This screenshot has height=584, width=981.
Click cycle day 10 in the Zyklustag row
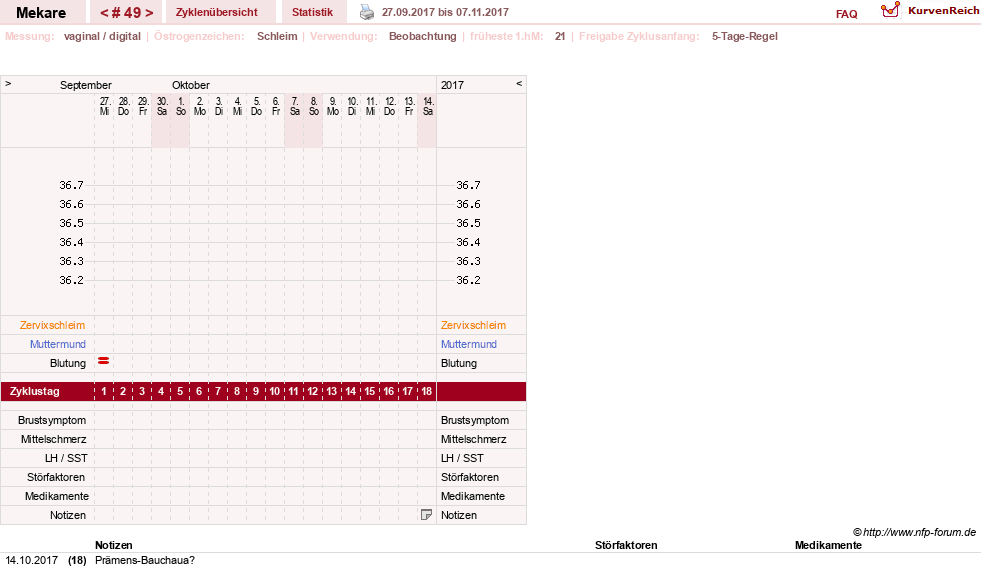coord(275,391)
